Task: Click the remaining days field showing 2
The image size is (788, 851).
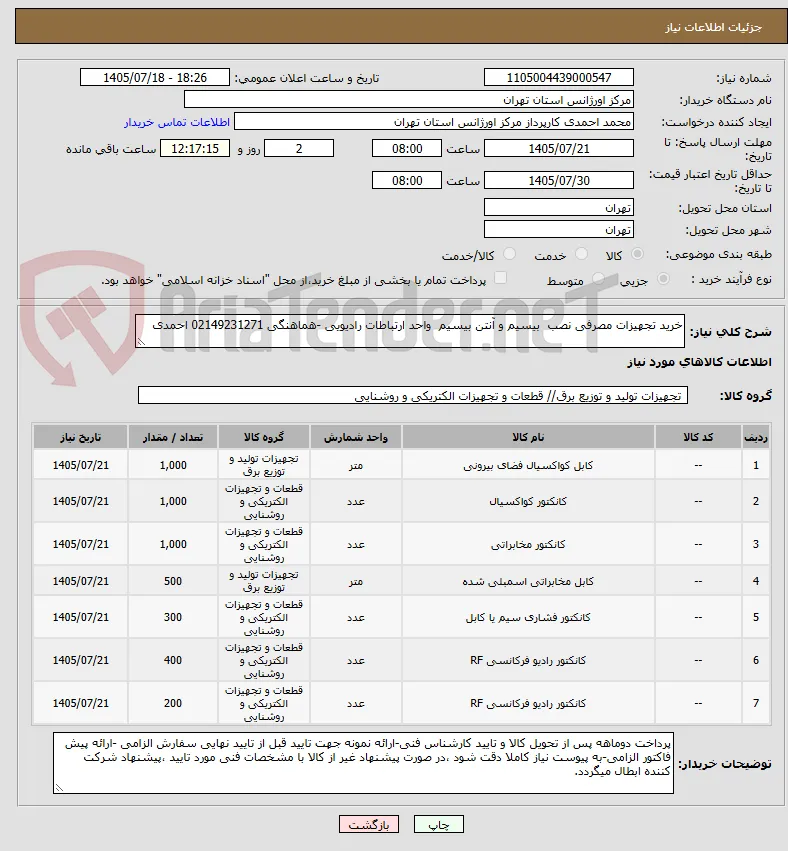Action: 298,149
